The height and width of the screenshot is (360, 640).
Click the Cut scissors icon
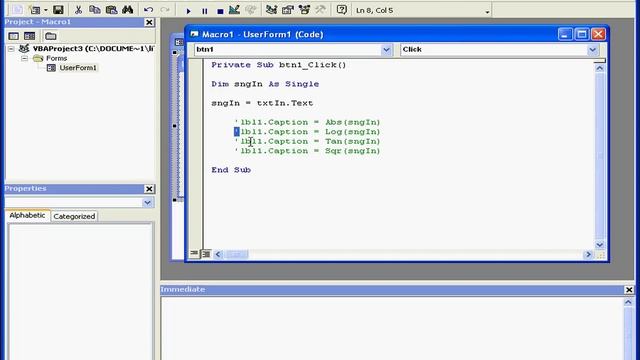coord(78,9)
